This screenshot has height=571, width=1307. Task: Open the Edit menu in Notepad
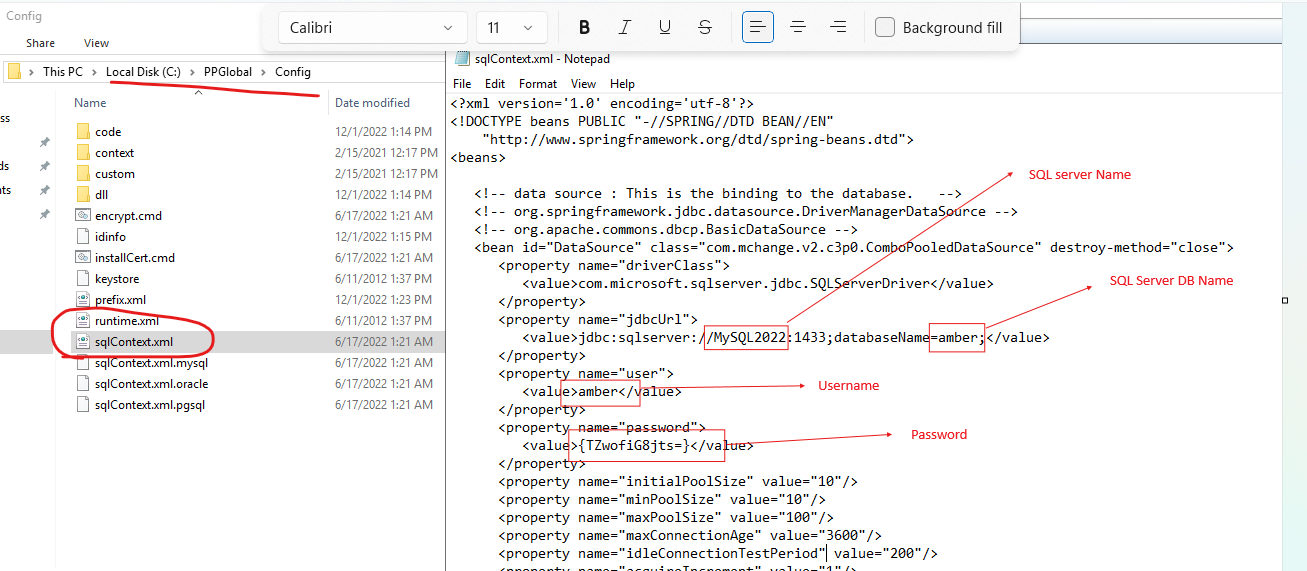pyautogui.click(x=495, y=84)
